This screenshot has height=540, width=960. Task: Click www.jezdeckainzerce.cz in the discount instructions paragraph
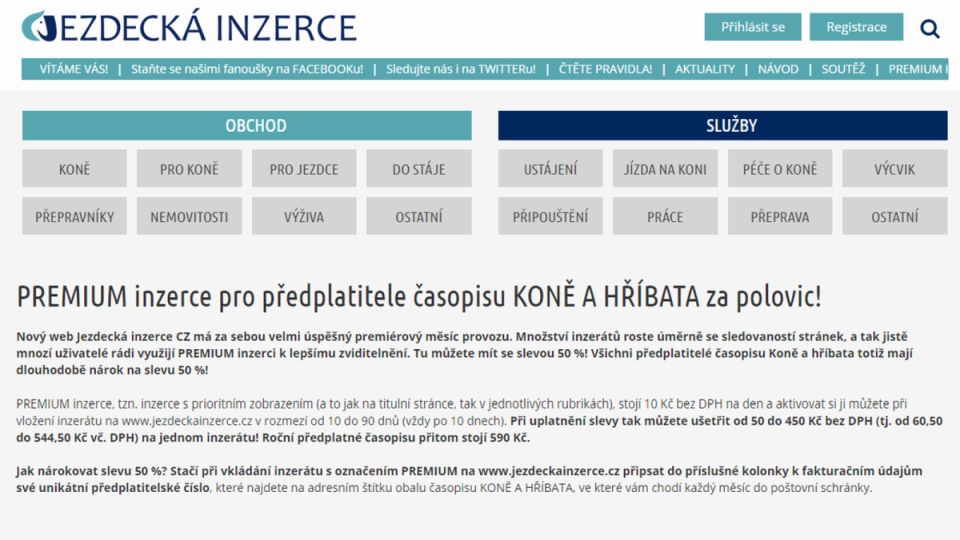point(549,471)
